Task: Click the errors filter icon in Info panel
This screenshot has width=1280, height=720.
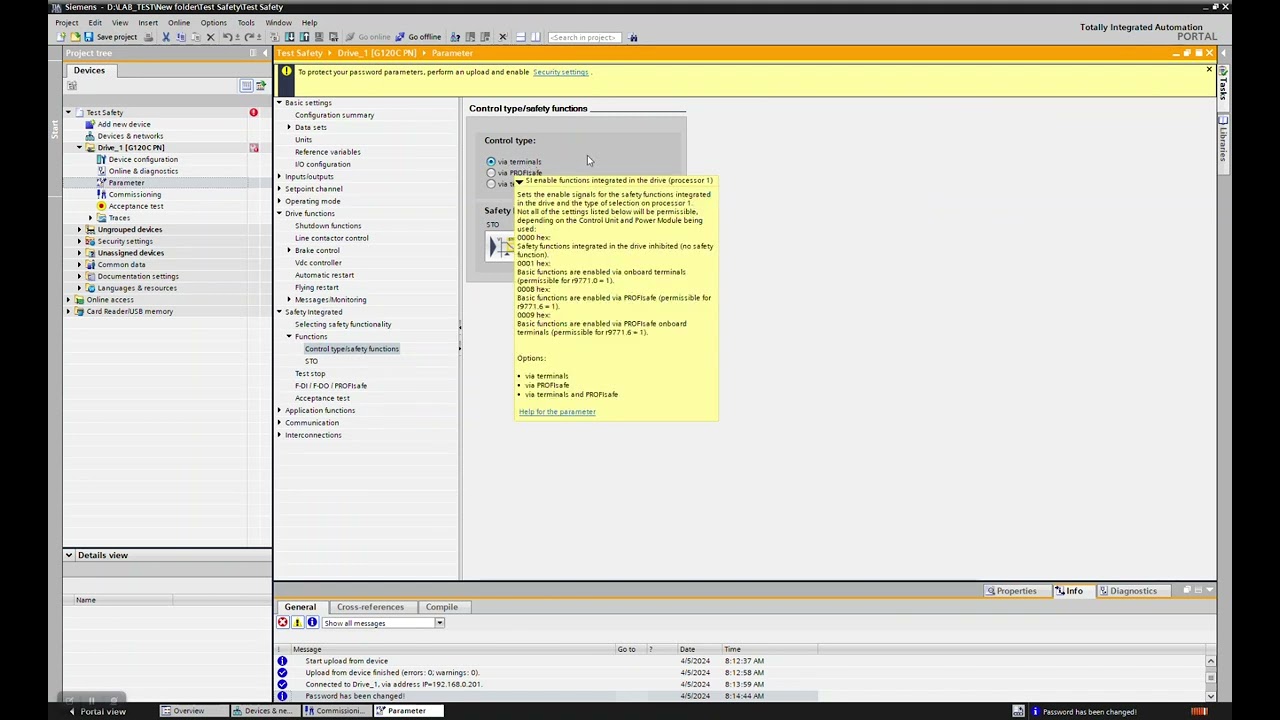Action: point(283,623)
